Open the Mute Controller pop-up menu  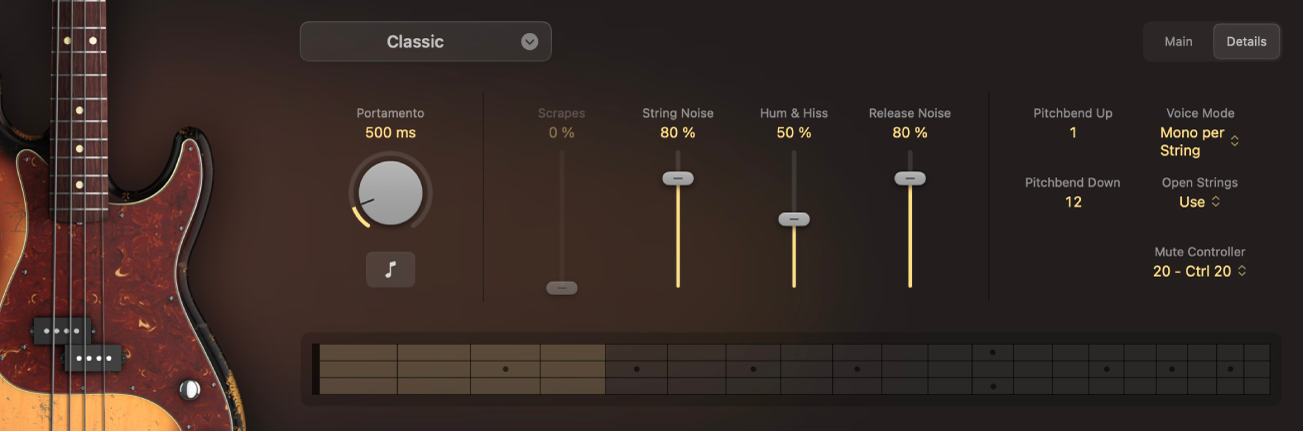click(x=1200, y=271)
